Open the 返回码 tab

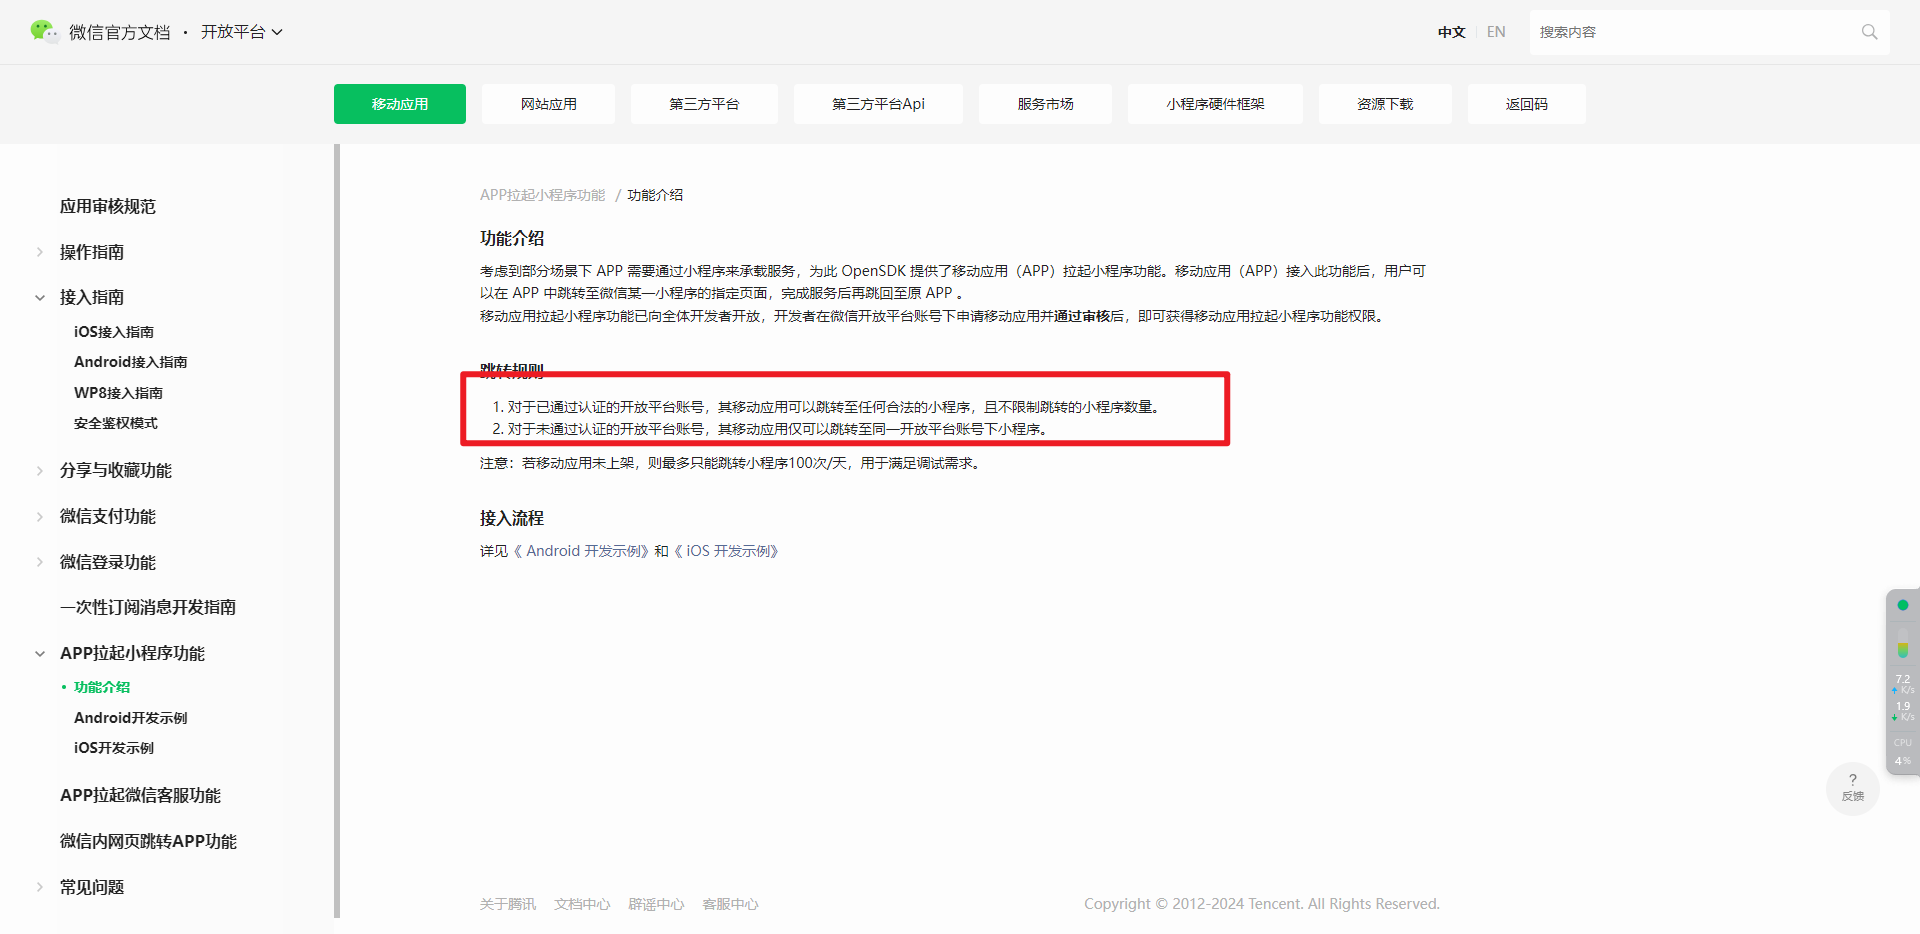pos(1526,104)
